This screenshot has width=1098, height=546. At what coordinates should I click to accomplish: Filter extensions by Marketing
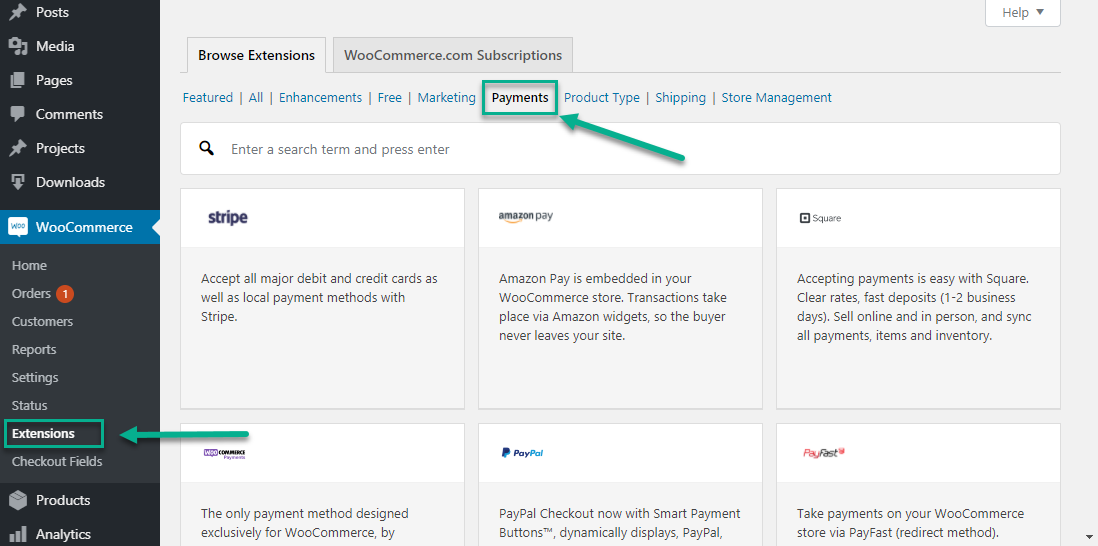coord(447,97)
